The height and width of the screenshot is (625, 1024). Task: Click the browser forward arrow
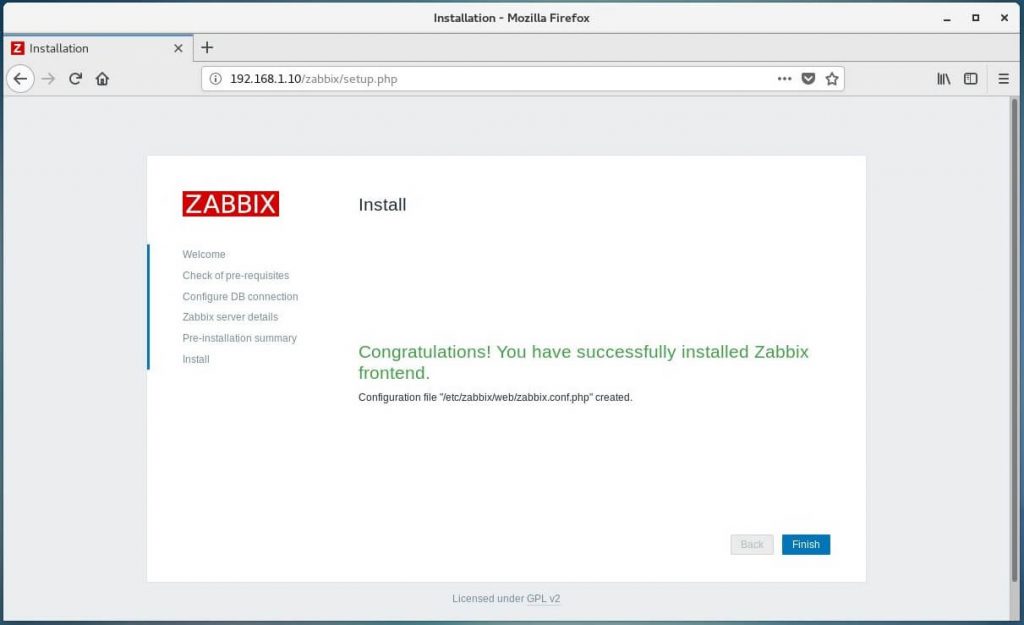pyautogui.click(x=48, y=79)
